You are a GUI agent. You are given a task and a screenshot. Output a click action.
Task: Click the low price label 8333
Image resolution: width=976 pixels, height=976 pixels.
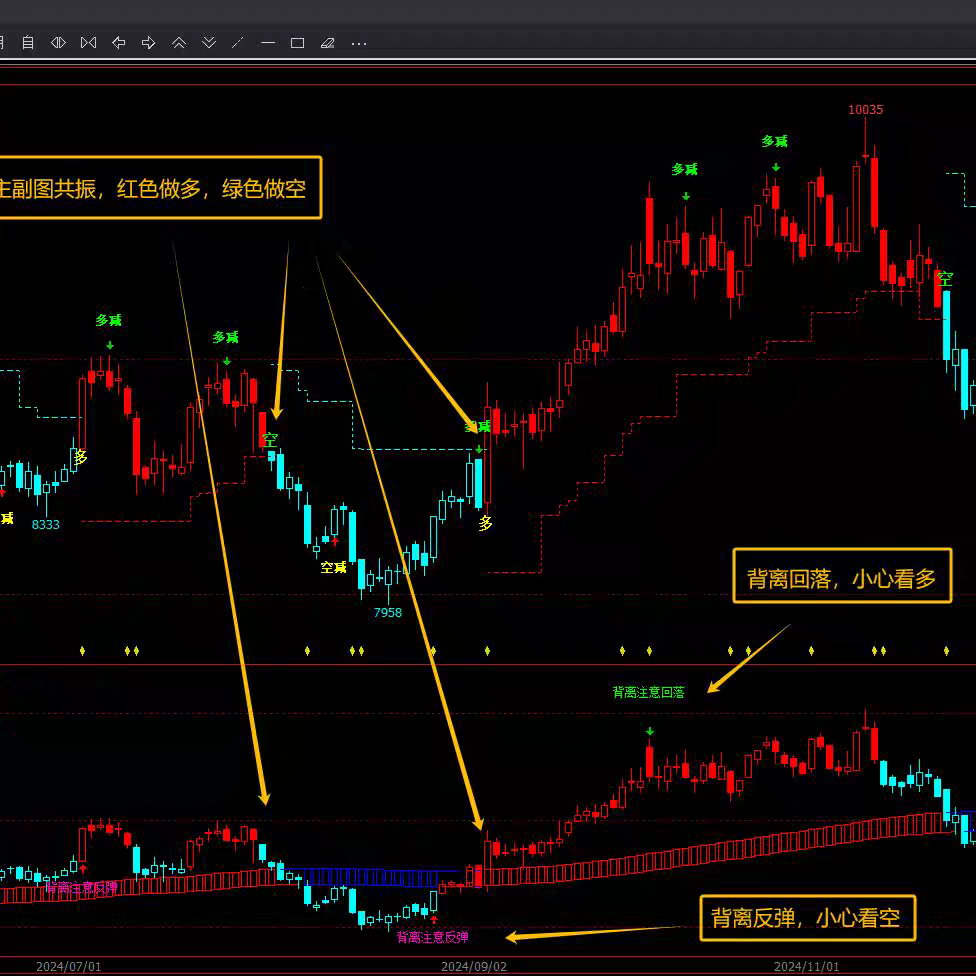point(45,525)
